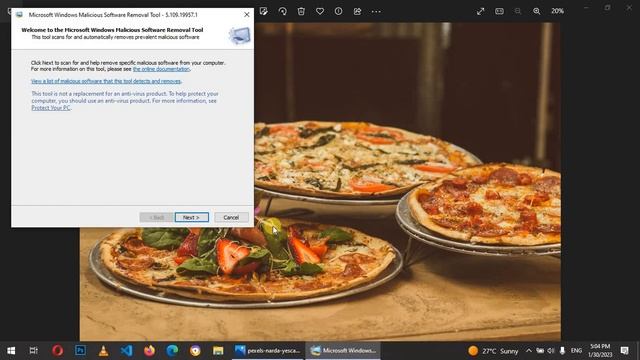This screenshot has height=360, width=640.
Task: Open the notifications action center icon
Action: click(624, 351)
